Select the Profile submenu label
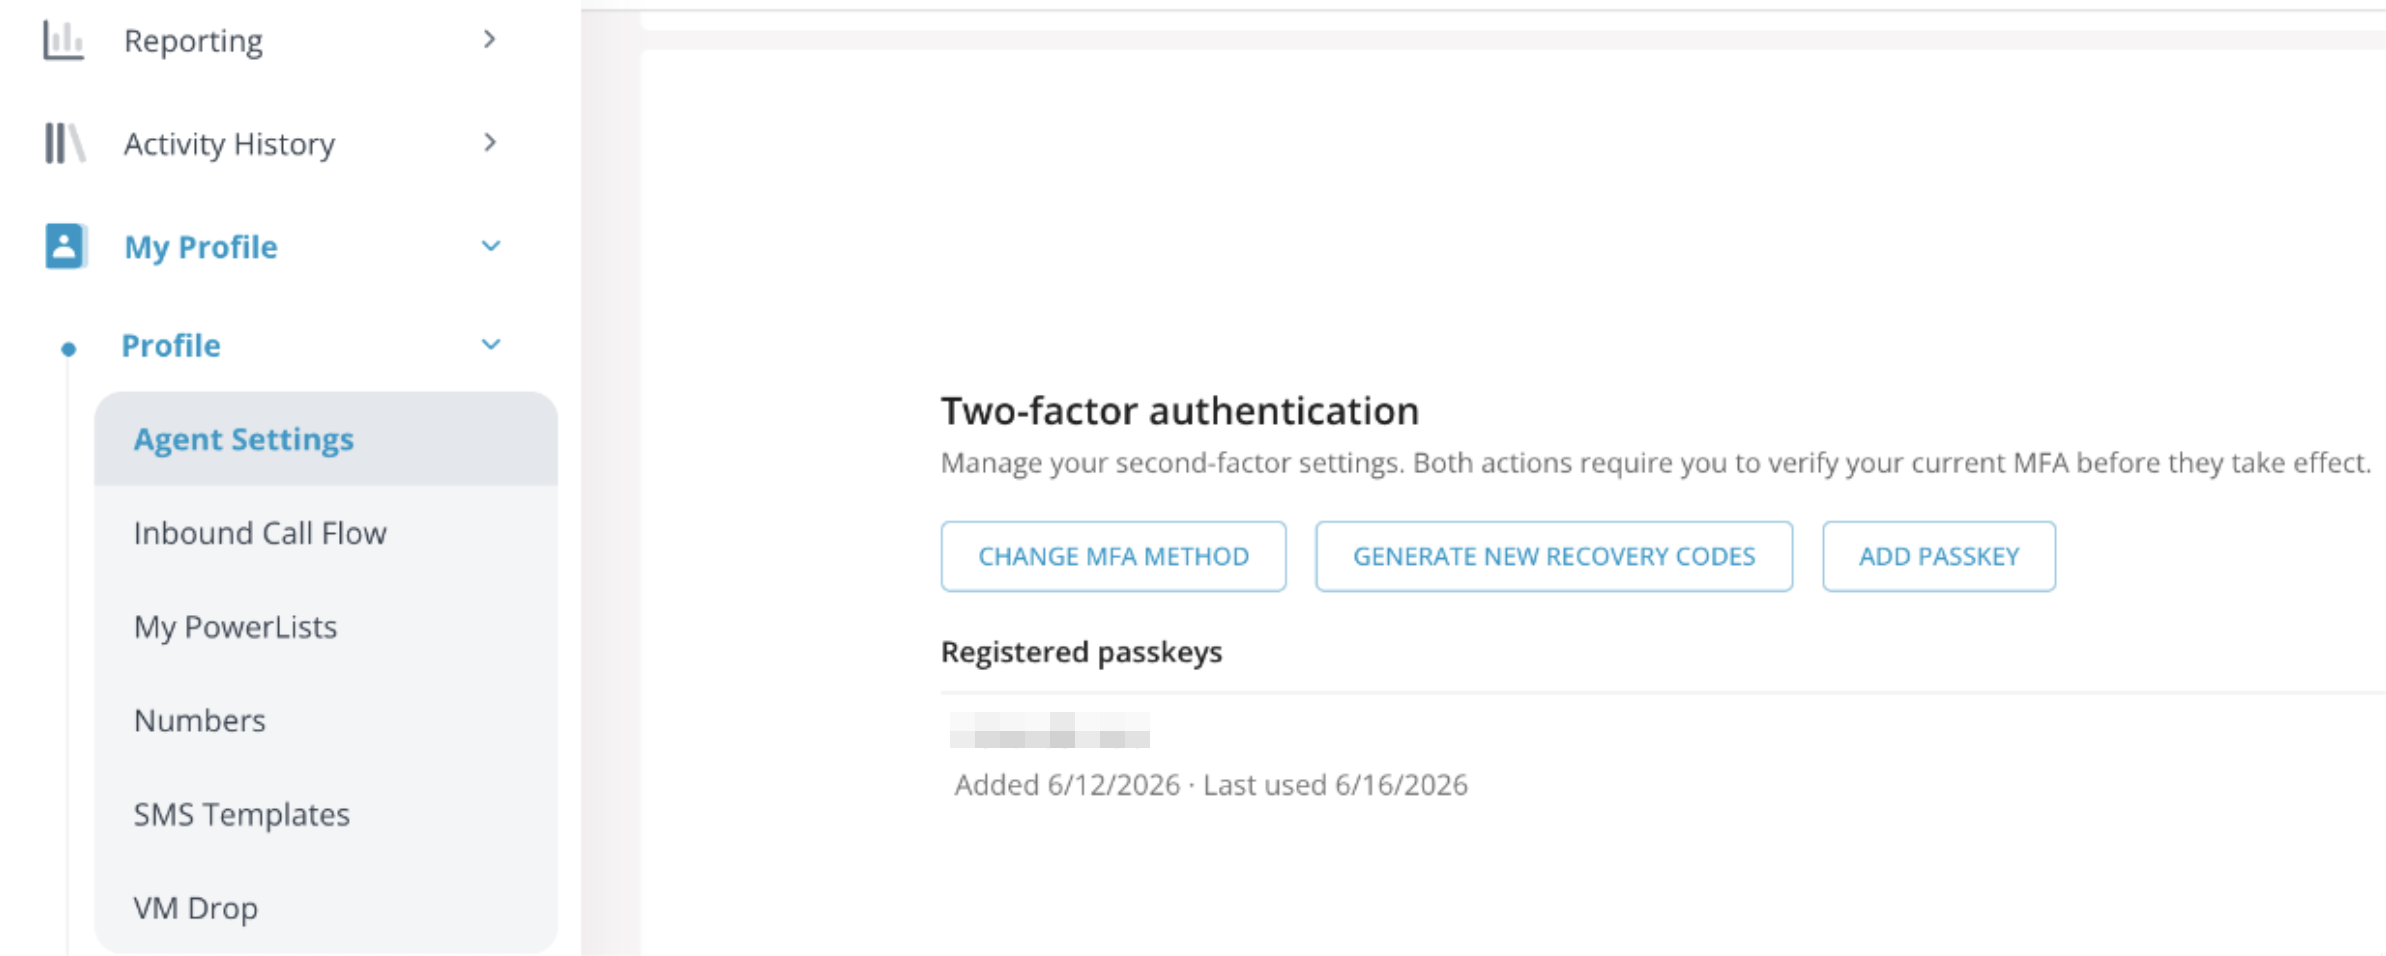Viewport: 2386px width, 956px height. (171, 345)
